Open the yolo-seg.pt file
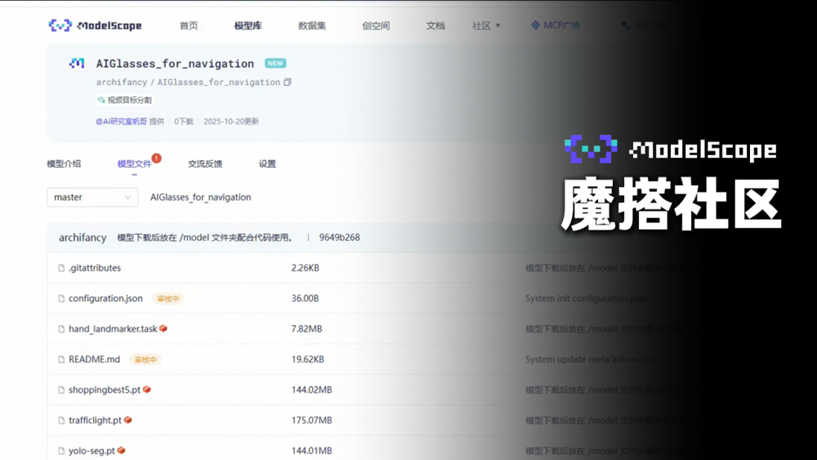The width and height of the screenshot is (817, 460). click(92, 451)
